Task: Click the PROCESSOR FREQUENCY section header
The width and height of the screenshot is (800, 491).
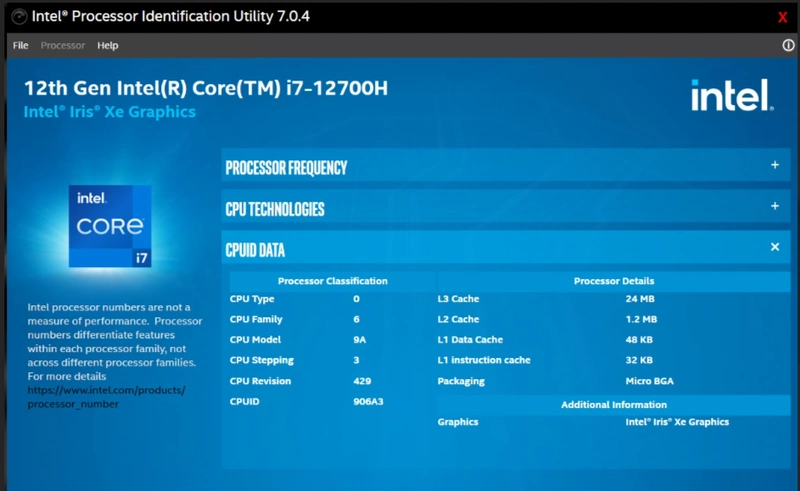Action: pyautogui.click(x=506, y=165)
